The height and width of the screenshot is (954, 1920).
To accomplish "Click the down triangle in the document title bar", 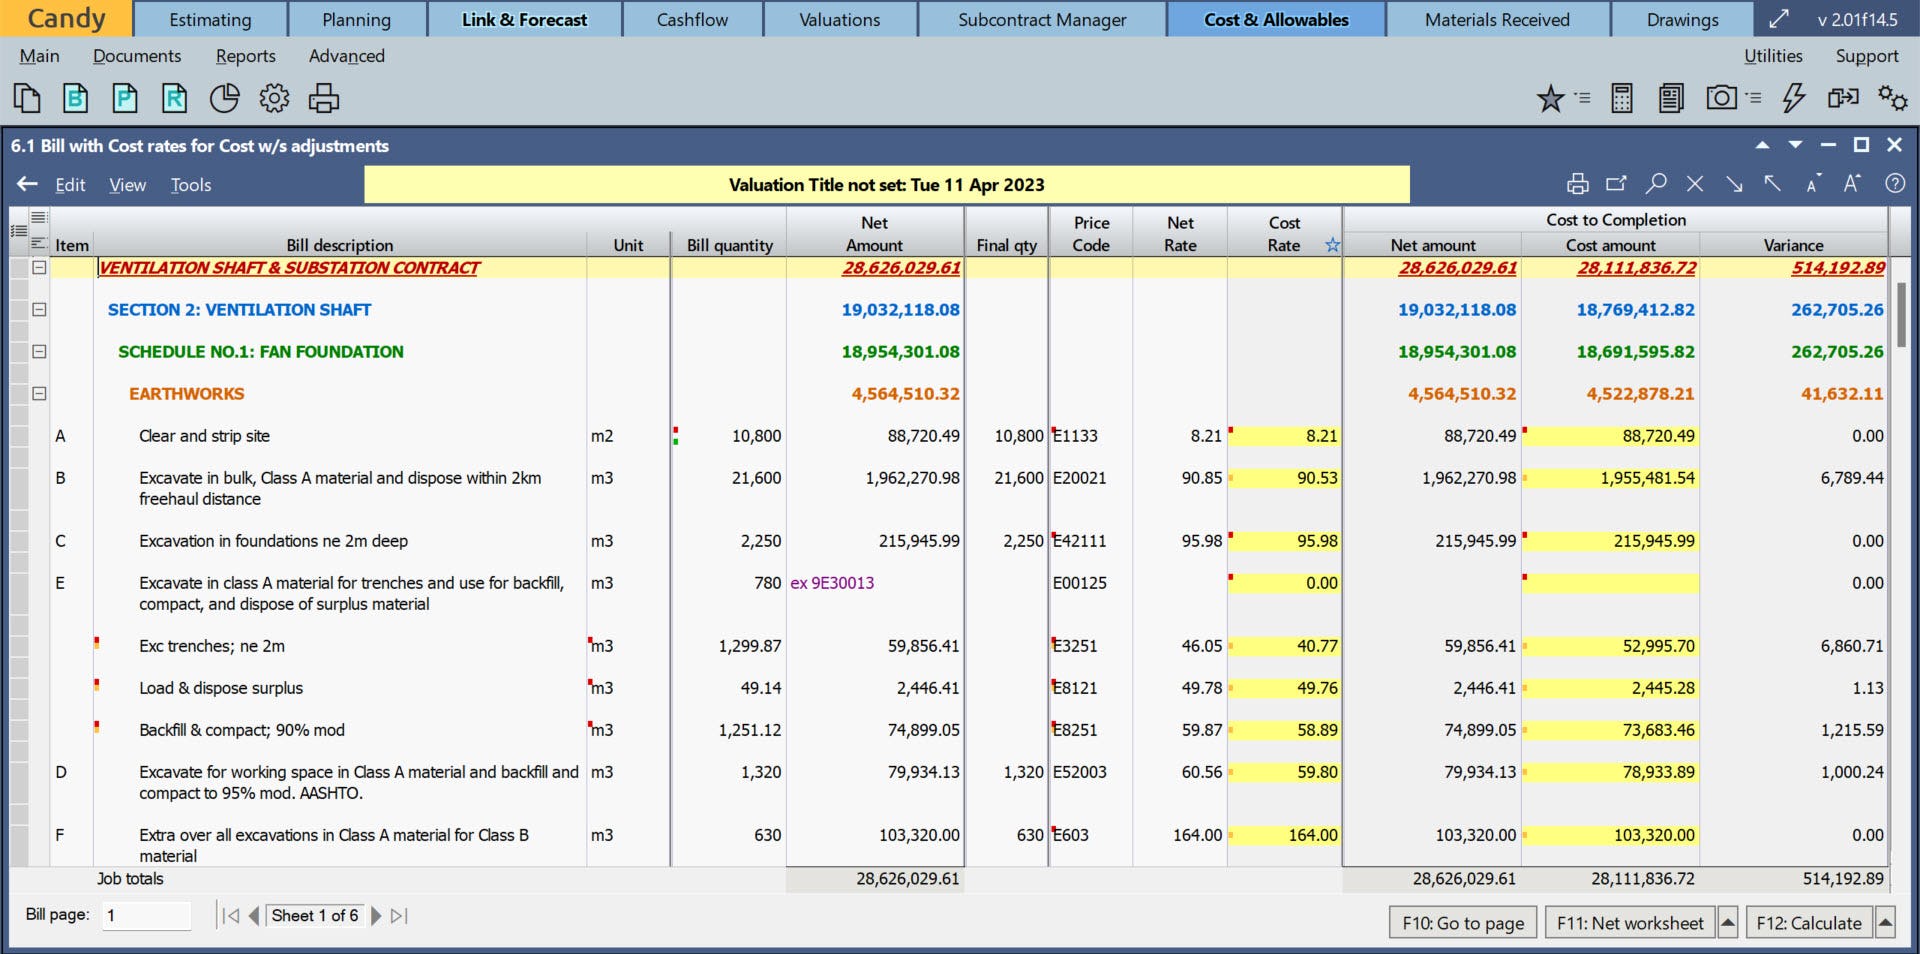I will pyautogui.click(x=1795, y=145).
